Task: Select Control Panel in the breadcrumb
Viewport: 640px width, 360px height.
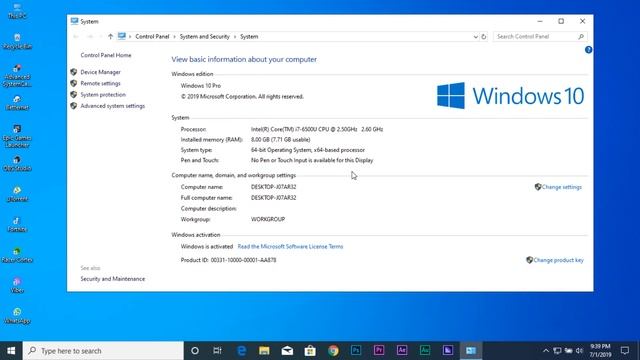Action: tap(152, 37)
